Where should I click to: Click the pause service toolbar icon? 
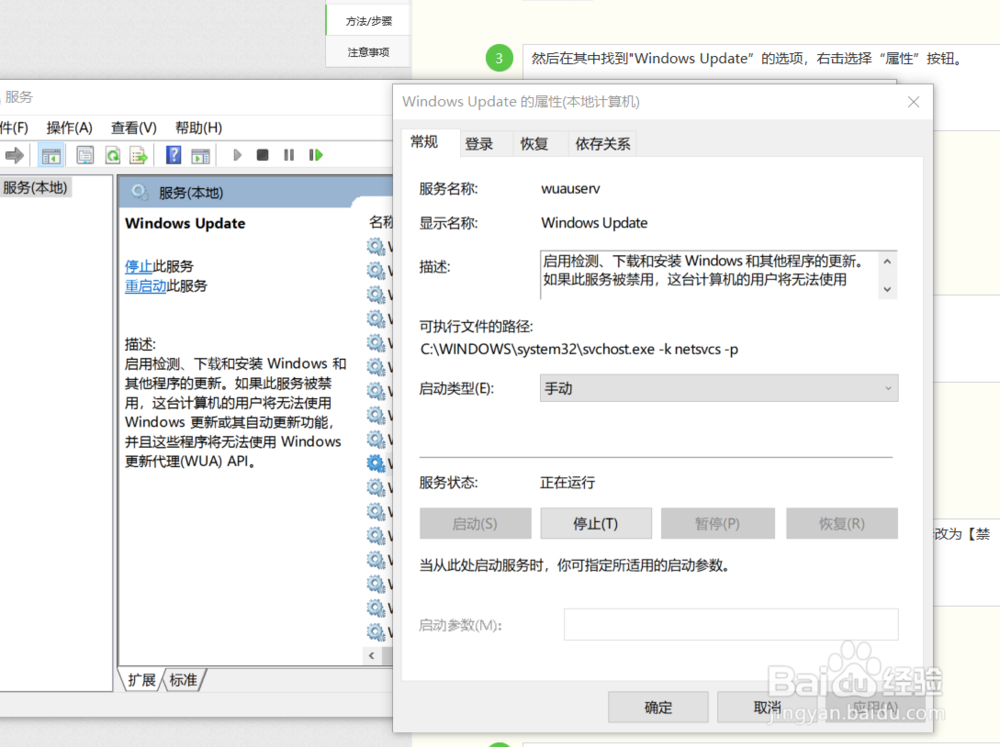(x=289, y=155)
